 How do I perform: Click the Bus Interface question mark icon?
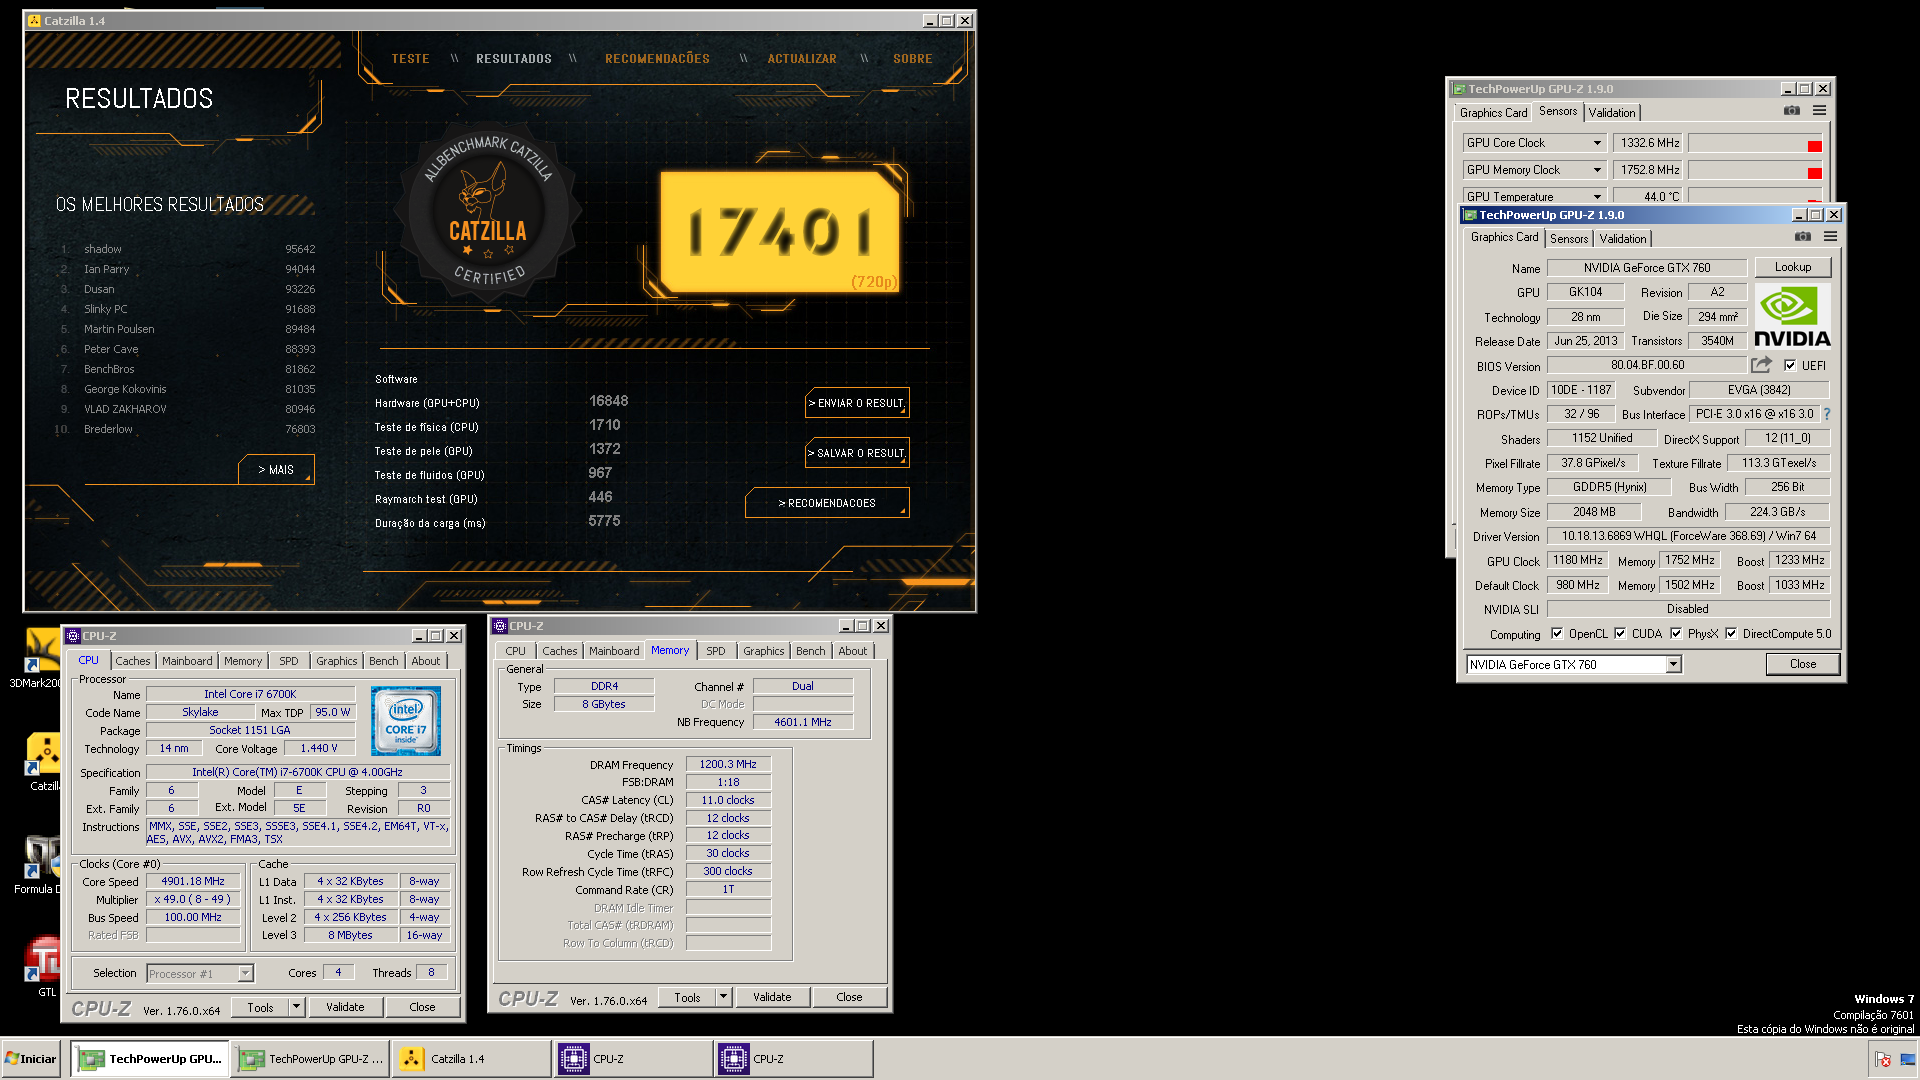pyautogui.click(x=1827, y=414)
